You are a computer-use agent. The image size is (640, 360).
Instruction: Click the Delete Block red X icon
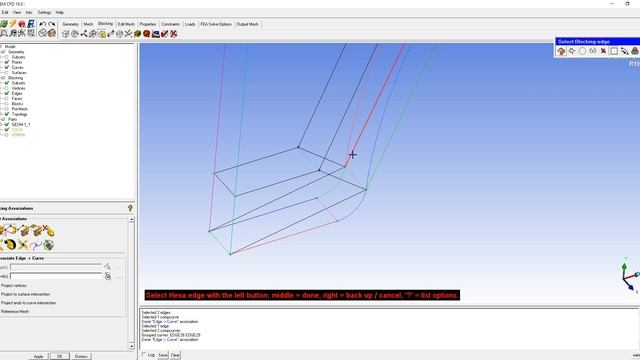pyautogui.click(x=173, y=34)
